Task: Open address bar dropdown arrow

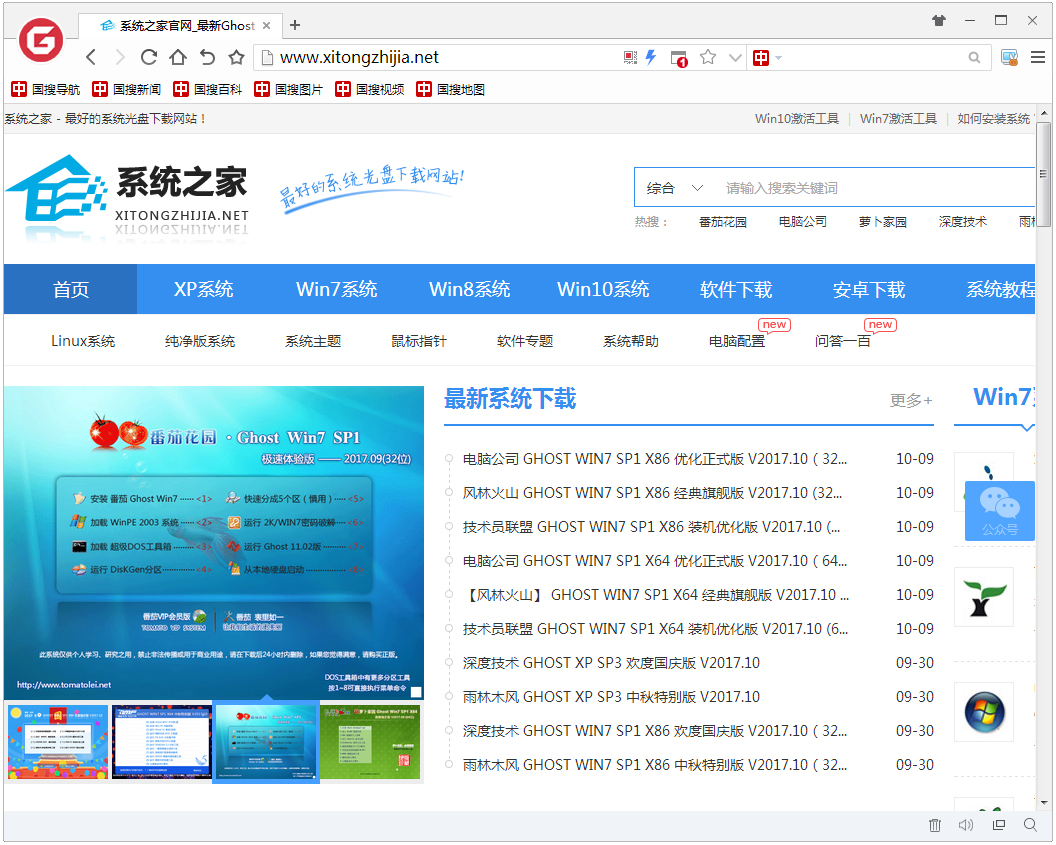Action: (735, 58)
